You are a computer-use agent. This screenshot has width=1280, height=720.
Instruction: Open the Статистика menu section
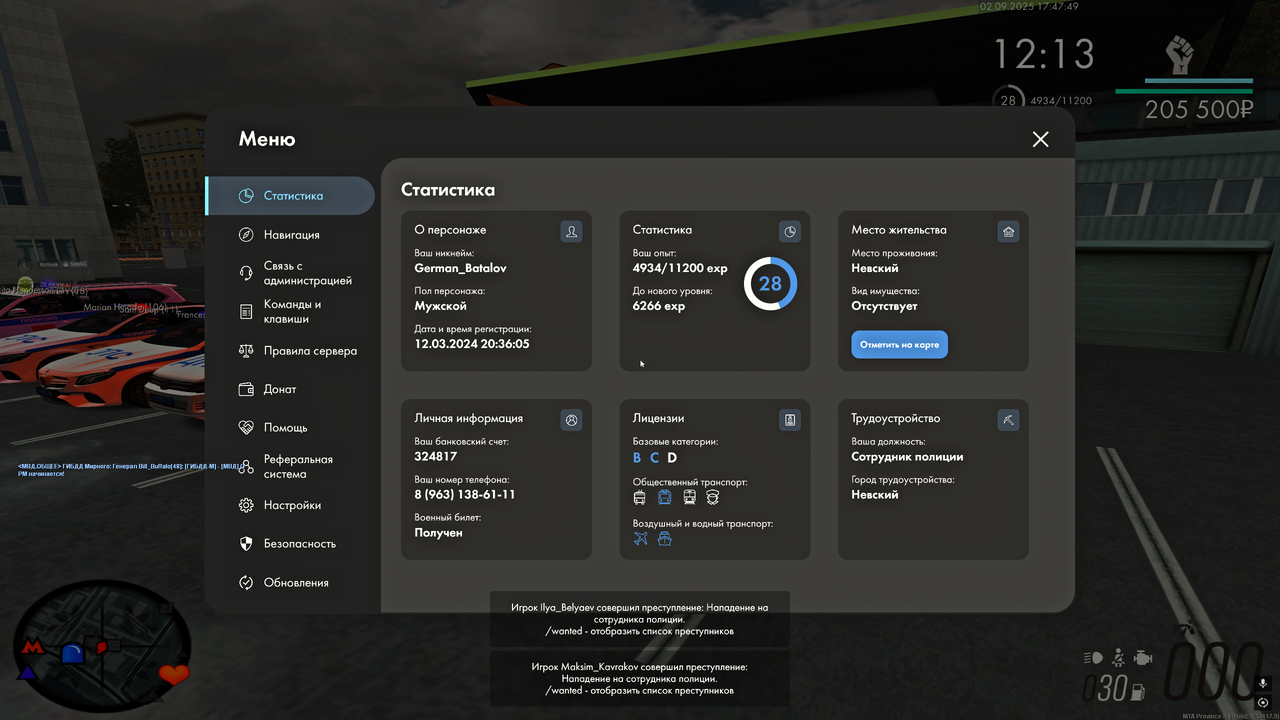pyautogui.click(x=290, y=196)
